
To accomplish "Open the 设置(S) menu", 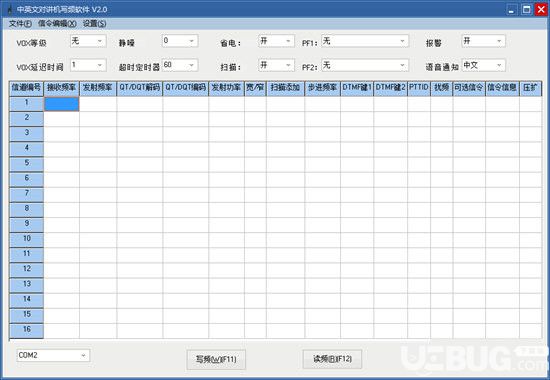I will [x=95, y=24].
